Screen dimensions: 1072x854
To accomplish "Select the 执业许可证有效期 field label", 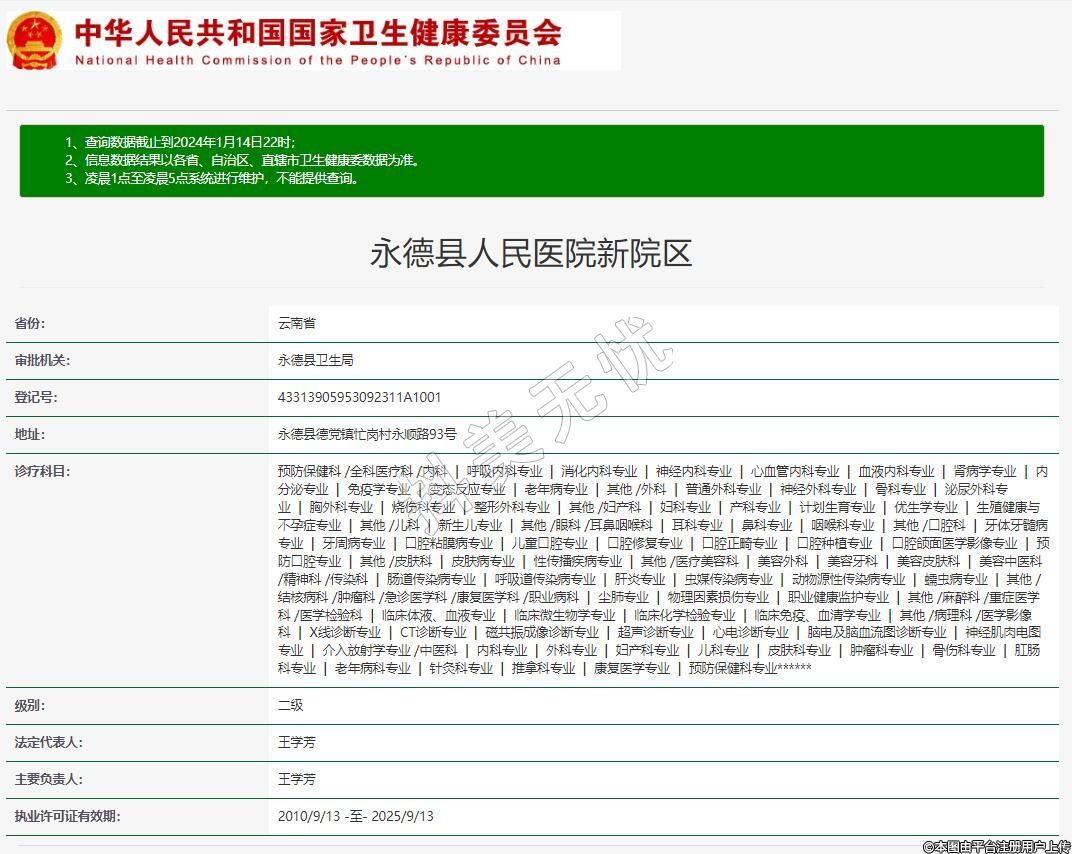I will coord(67,816).
